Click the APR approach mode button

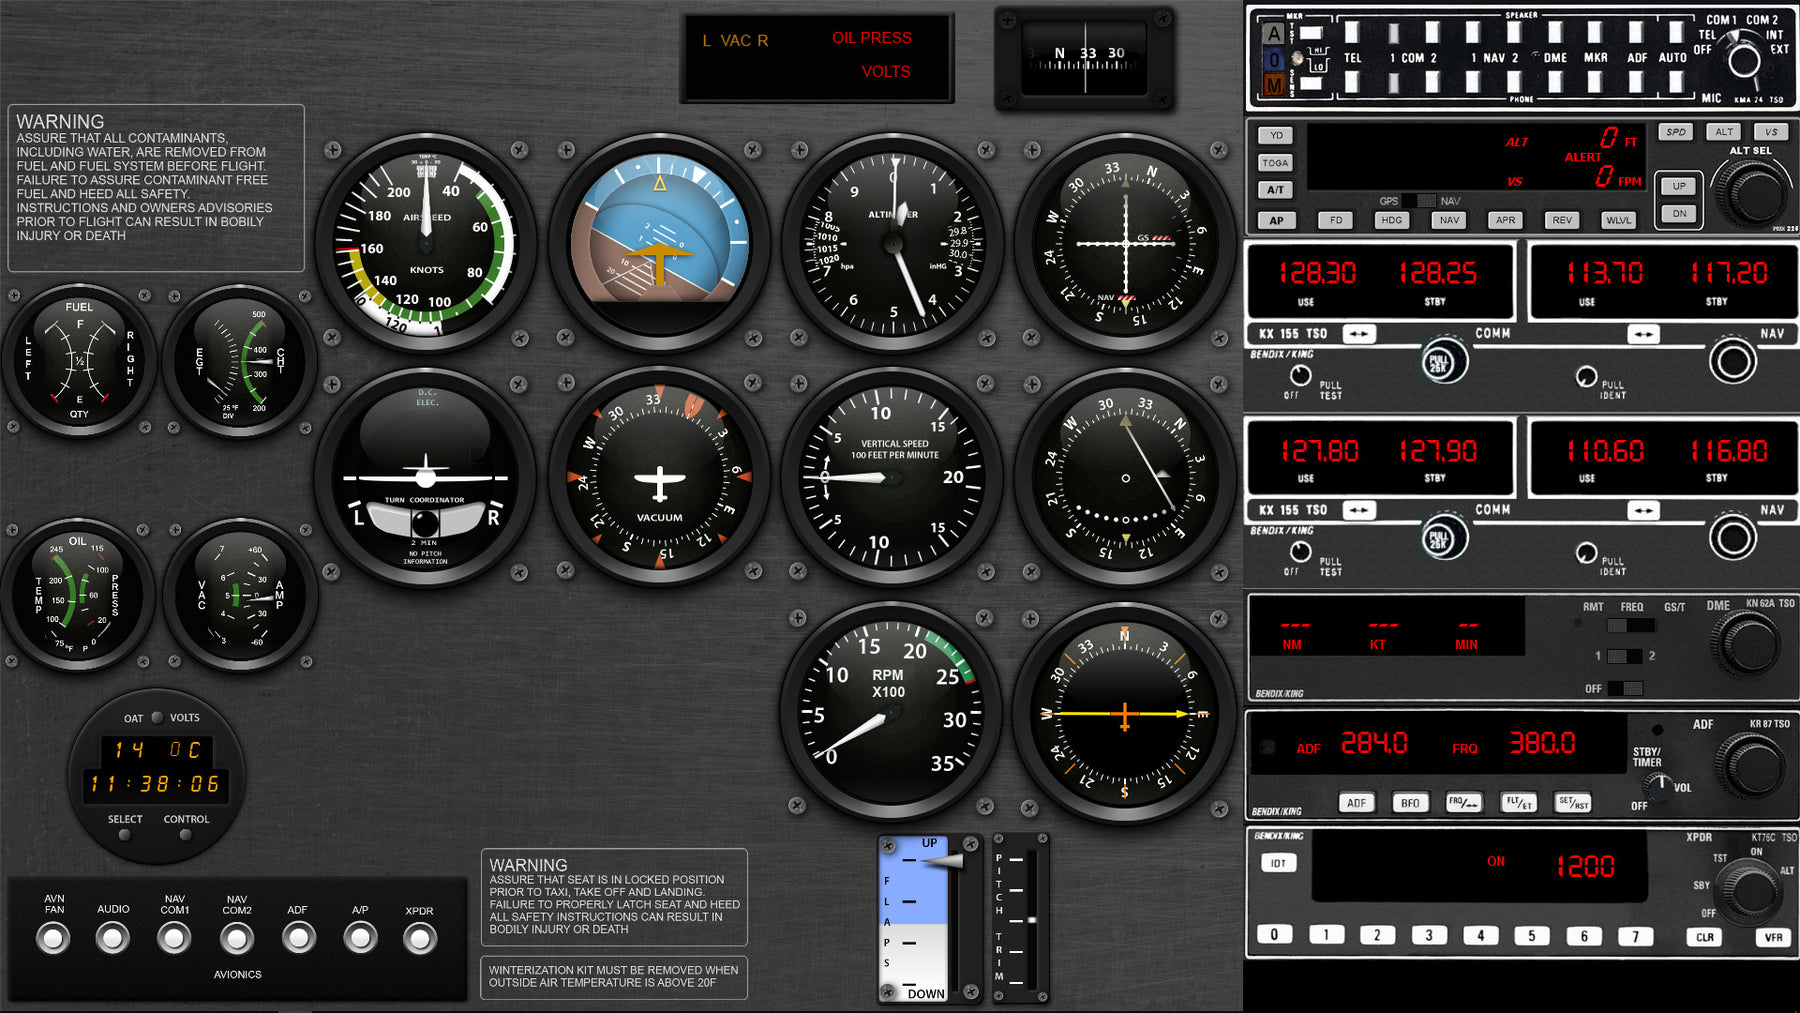pos(1505,220)
